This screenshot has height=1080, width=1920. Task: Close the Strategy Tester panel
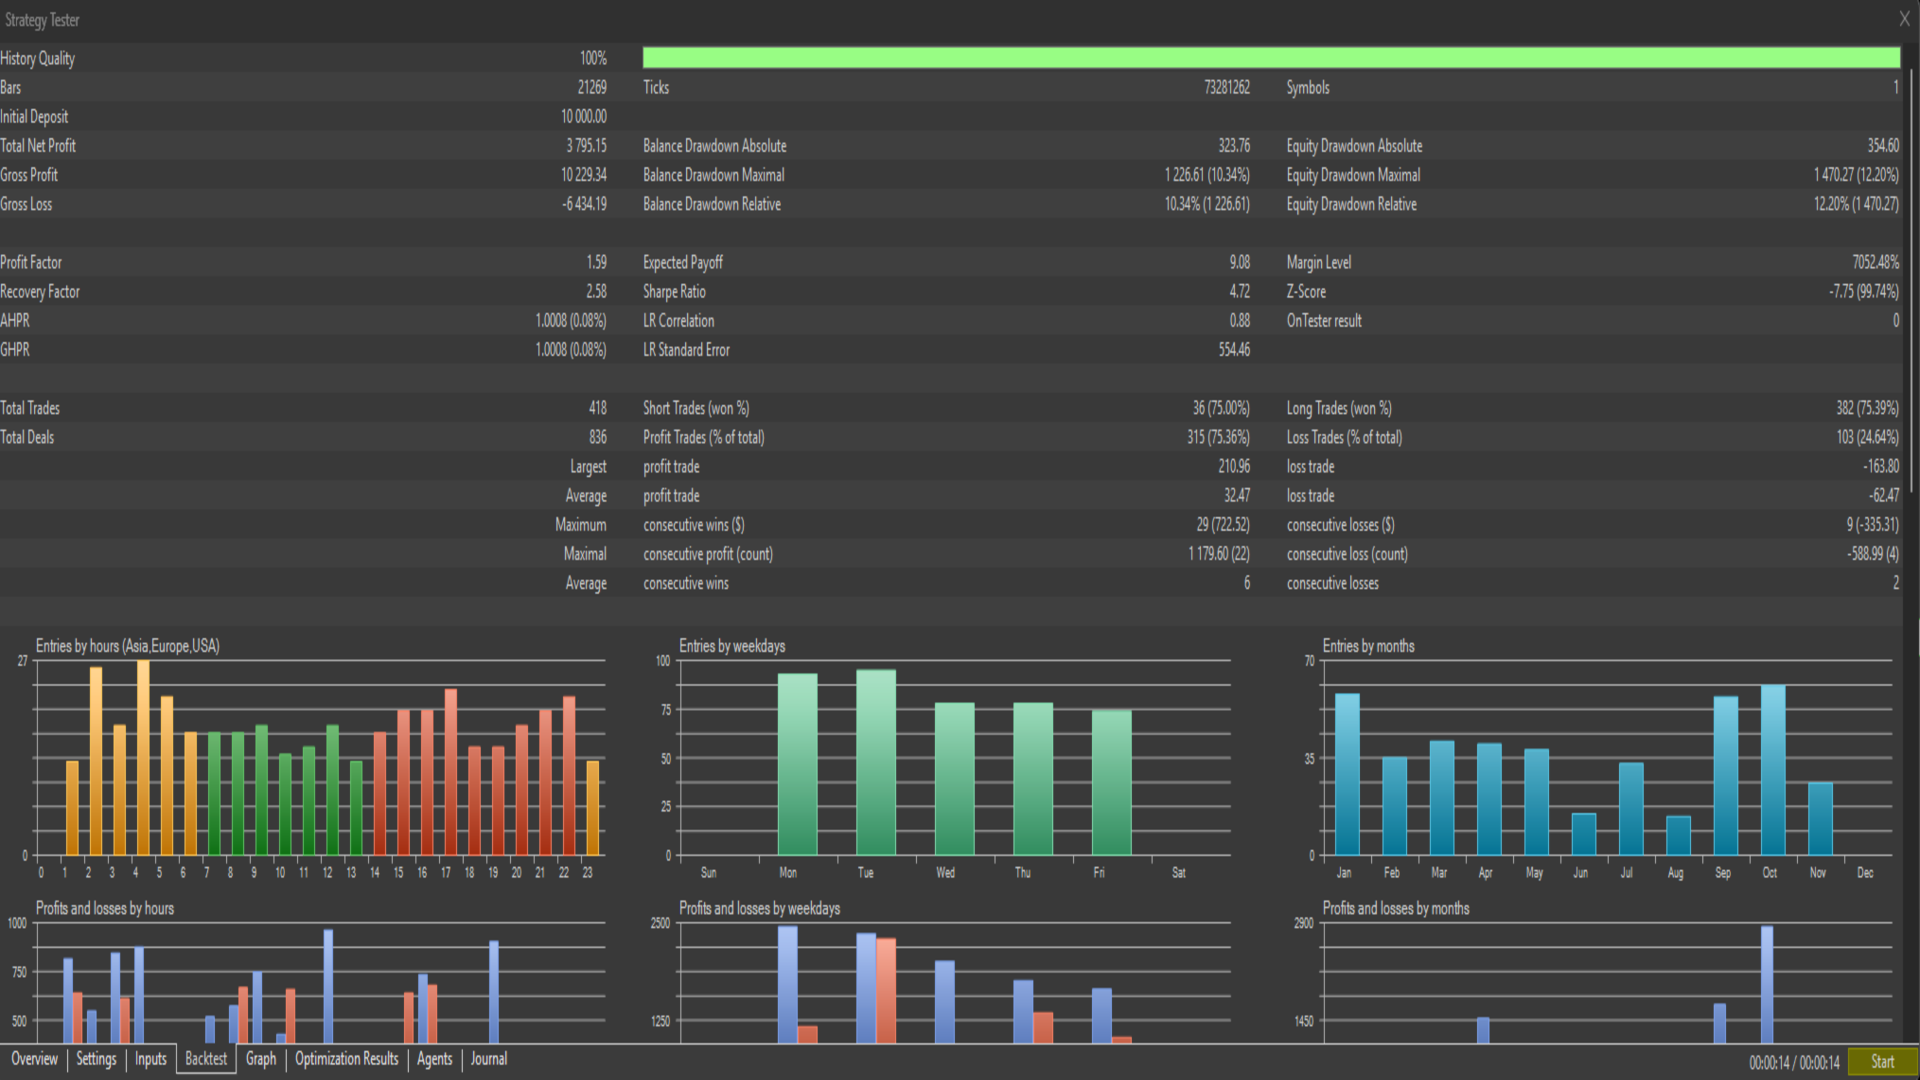pyautogui.click(x=1904, y=19)
